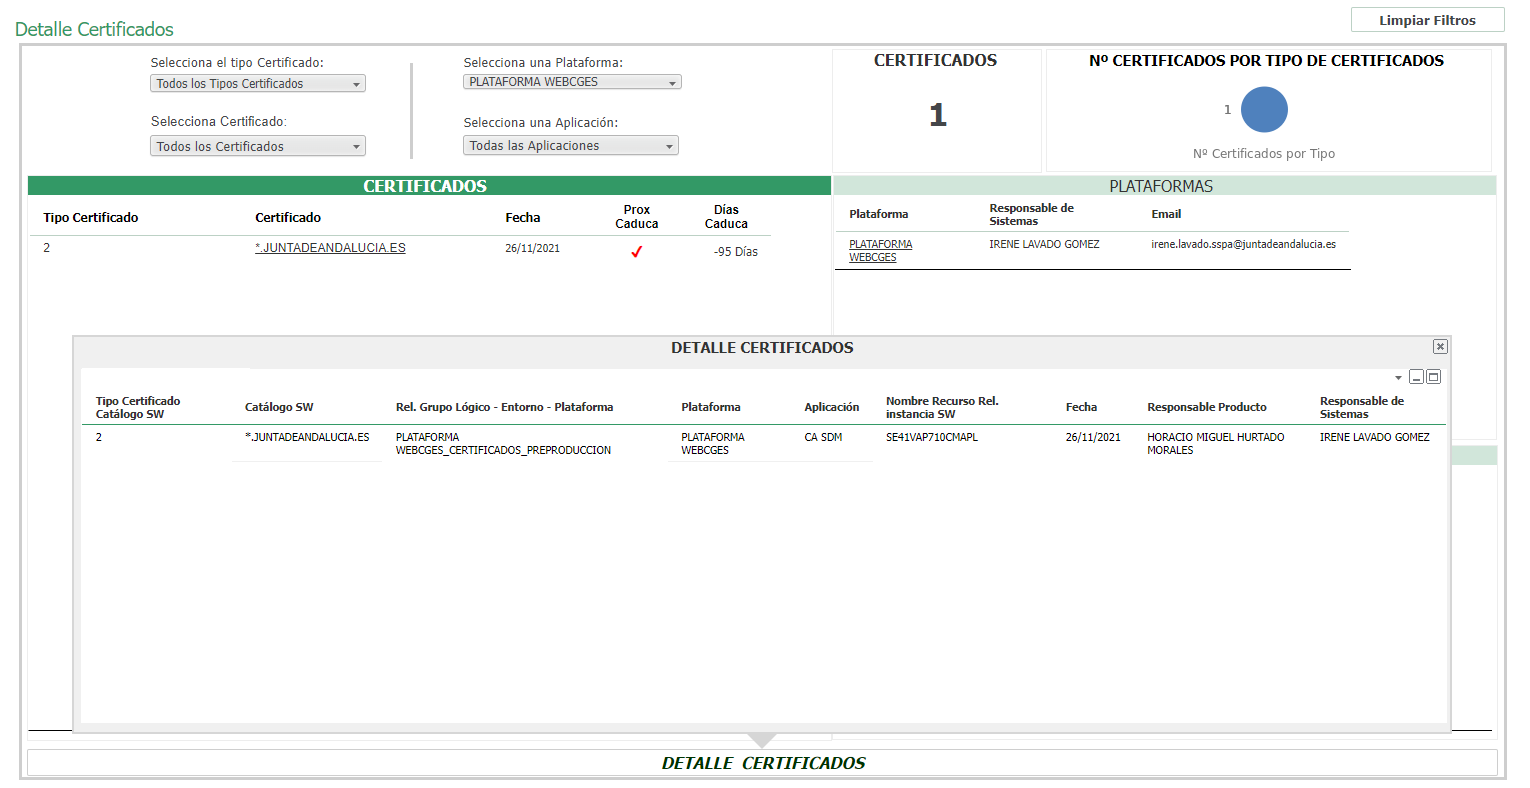Image resolution: width=1530 pixels, height=788 pixels.
Task: Click the blue circle in certificates chart
Action: [x=1264, y=110]
